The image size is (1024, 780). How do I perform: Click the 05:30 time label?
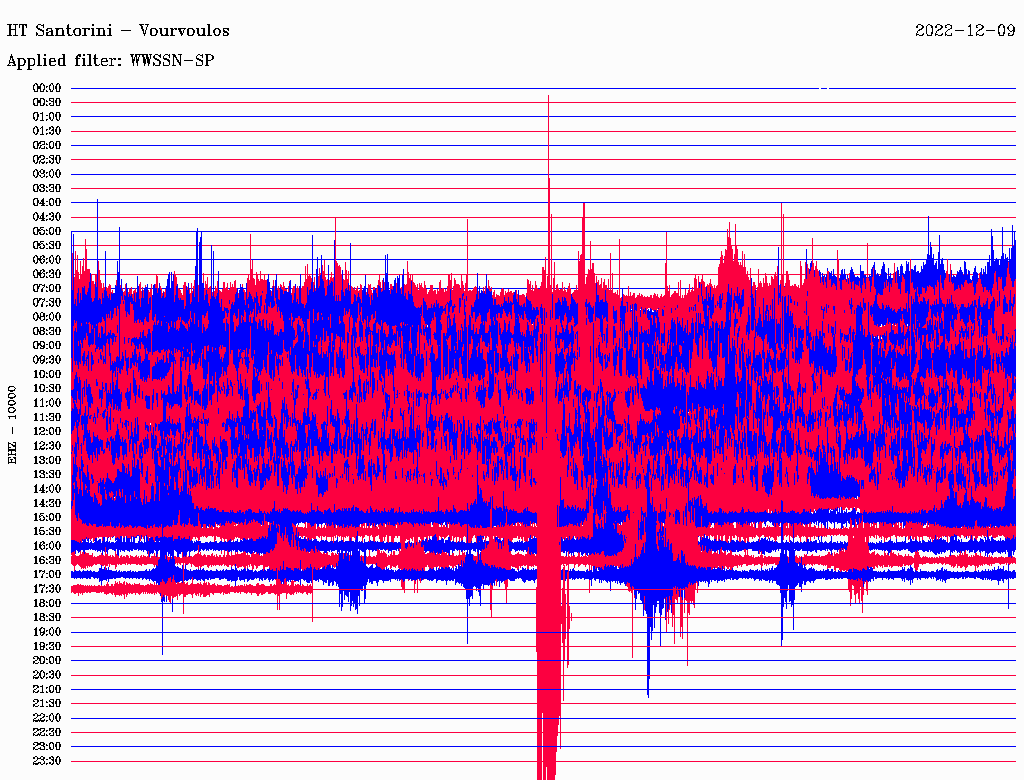(47, 246)
